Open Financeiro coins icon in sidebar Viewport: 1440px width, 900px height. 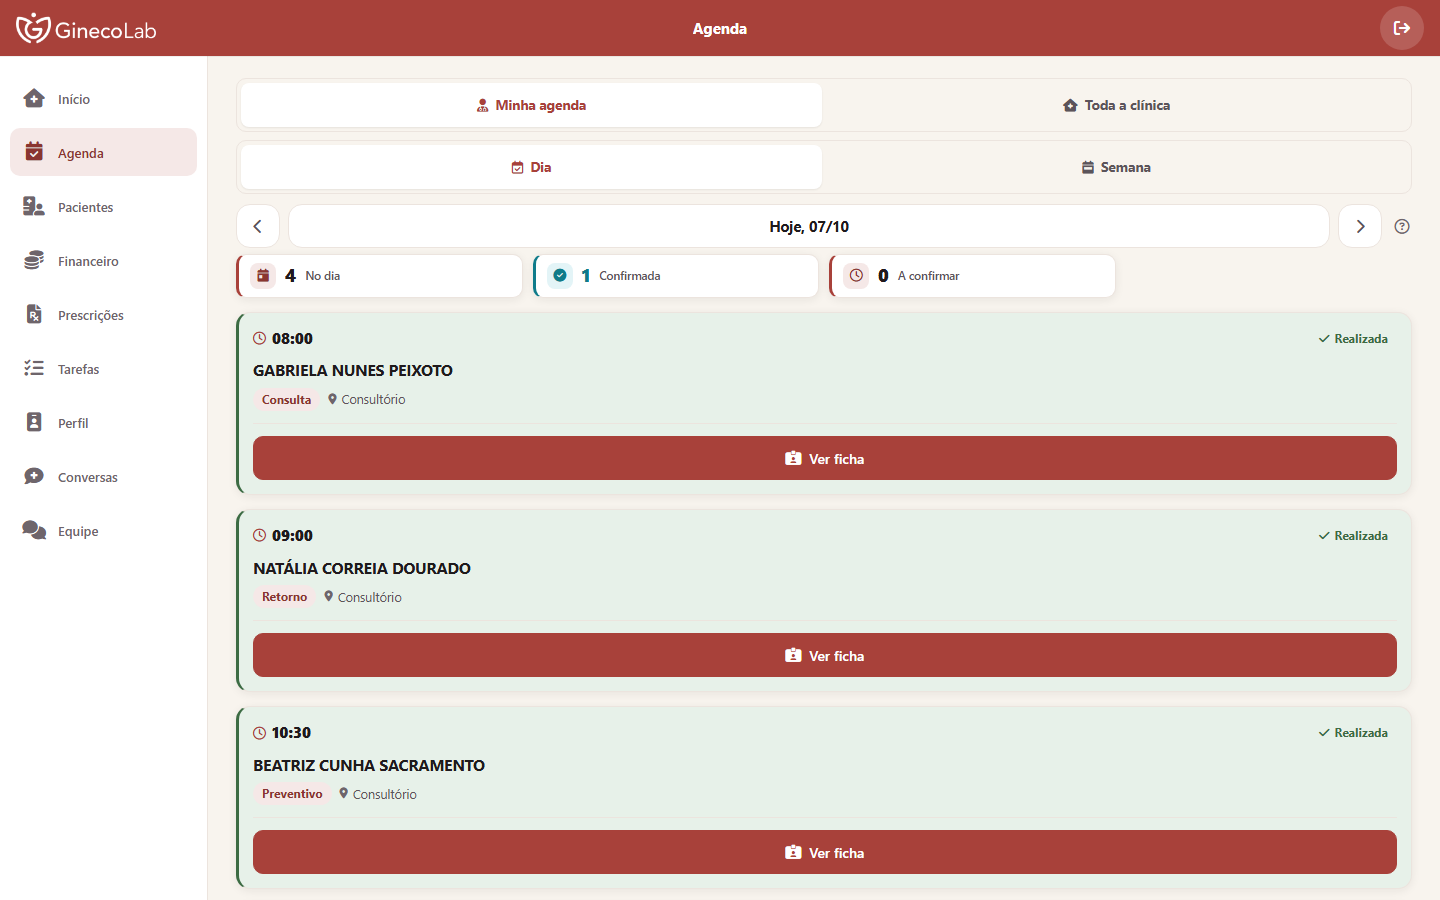34,260
